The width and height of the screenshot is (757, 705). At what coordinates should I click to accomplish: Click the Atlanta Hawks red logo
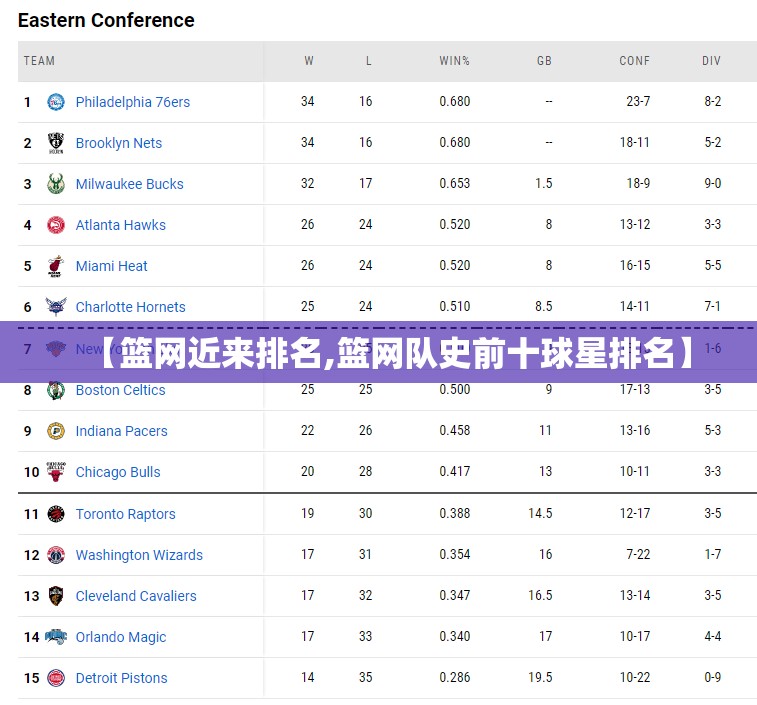pyautogui.click(x=56, y=225)
